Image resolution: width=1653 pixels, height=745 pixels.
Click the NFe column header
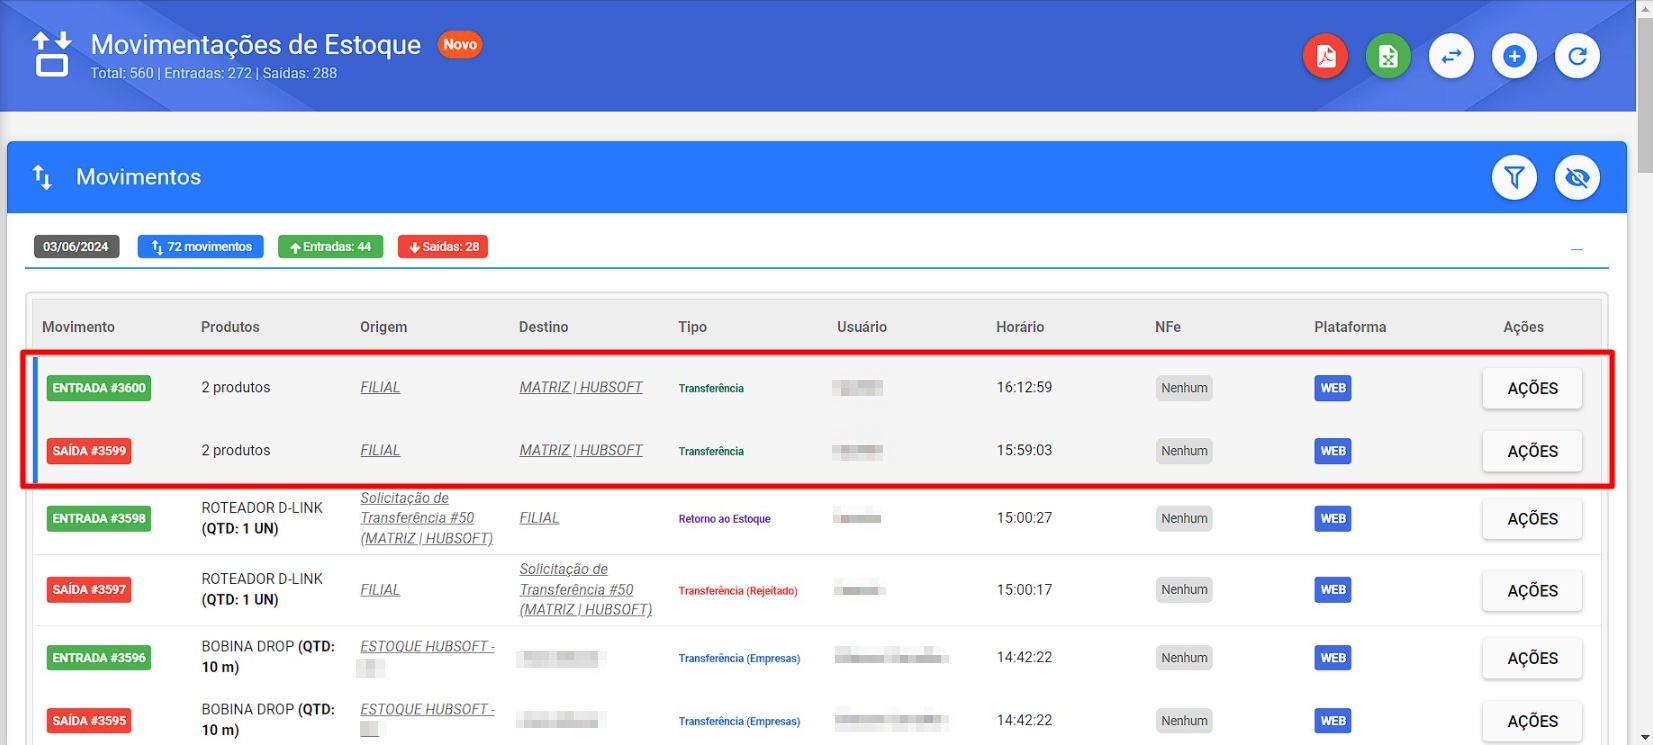1168,327
